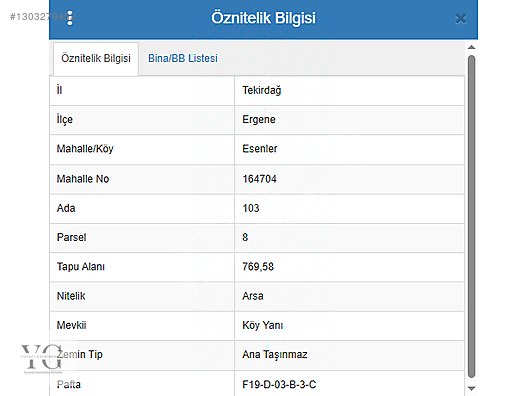Image resolution: width=528 pixels, height=396 pixels.
Task: Click the Nitelik label cell
Action: pos(142,296)
